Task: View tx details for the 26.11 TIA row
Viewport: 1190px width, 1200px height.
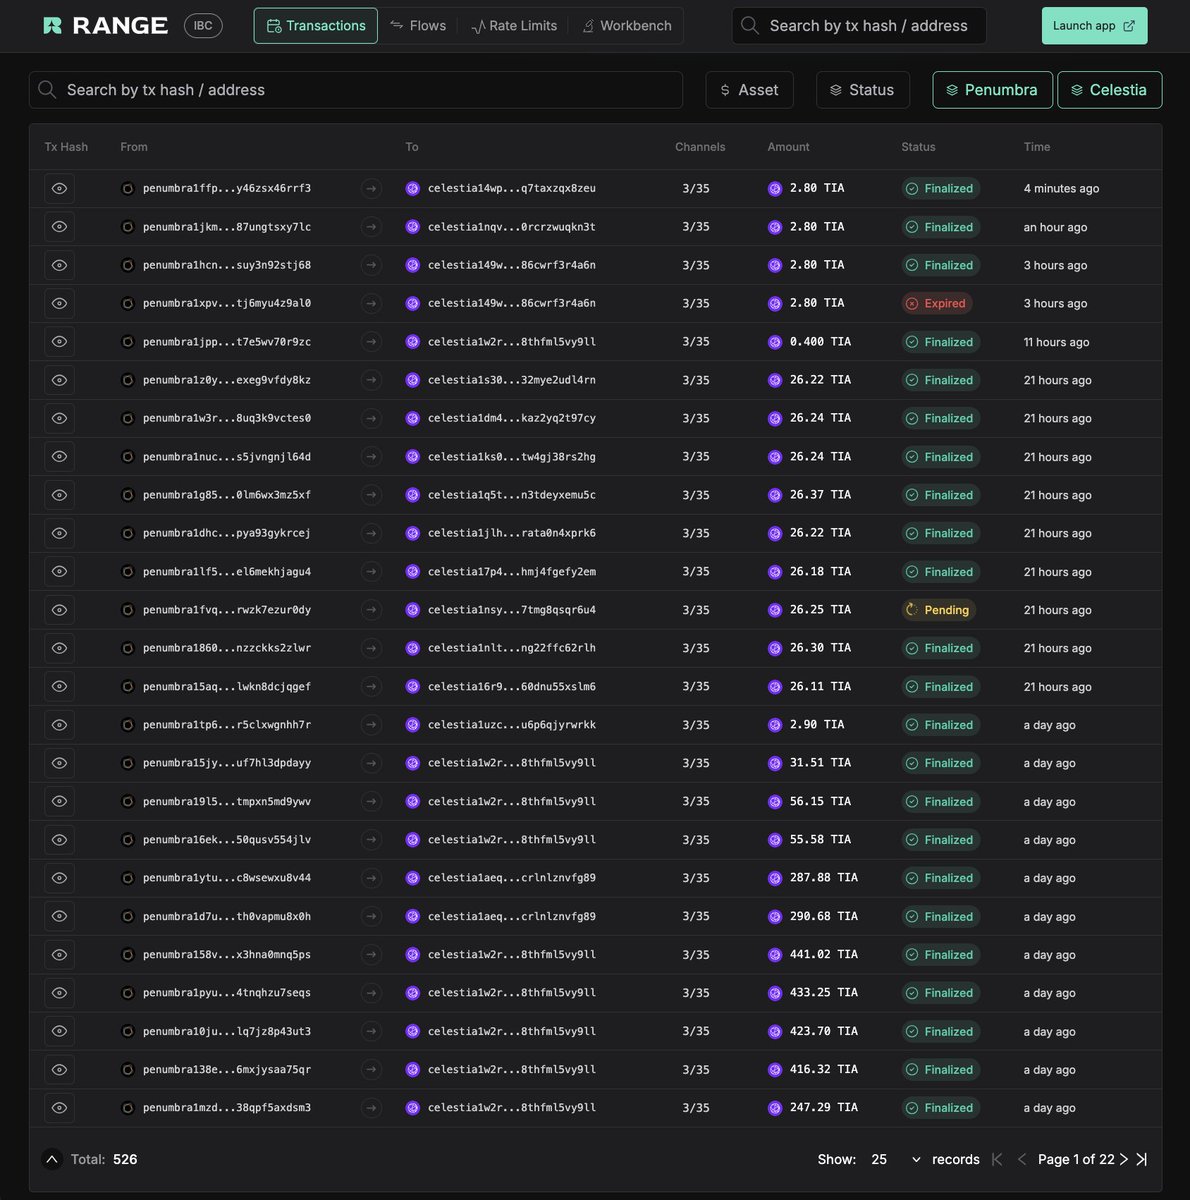Action: [59, 687]
